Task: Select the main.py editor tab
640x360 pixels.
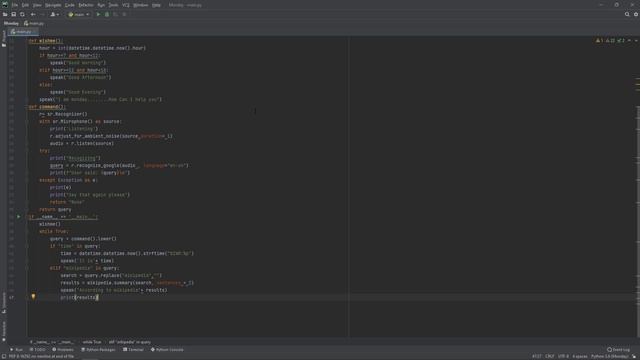Action: click(x=23, y=31)
